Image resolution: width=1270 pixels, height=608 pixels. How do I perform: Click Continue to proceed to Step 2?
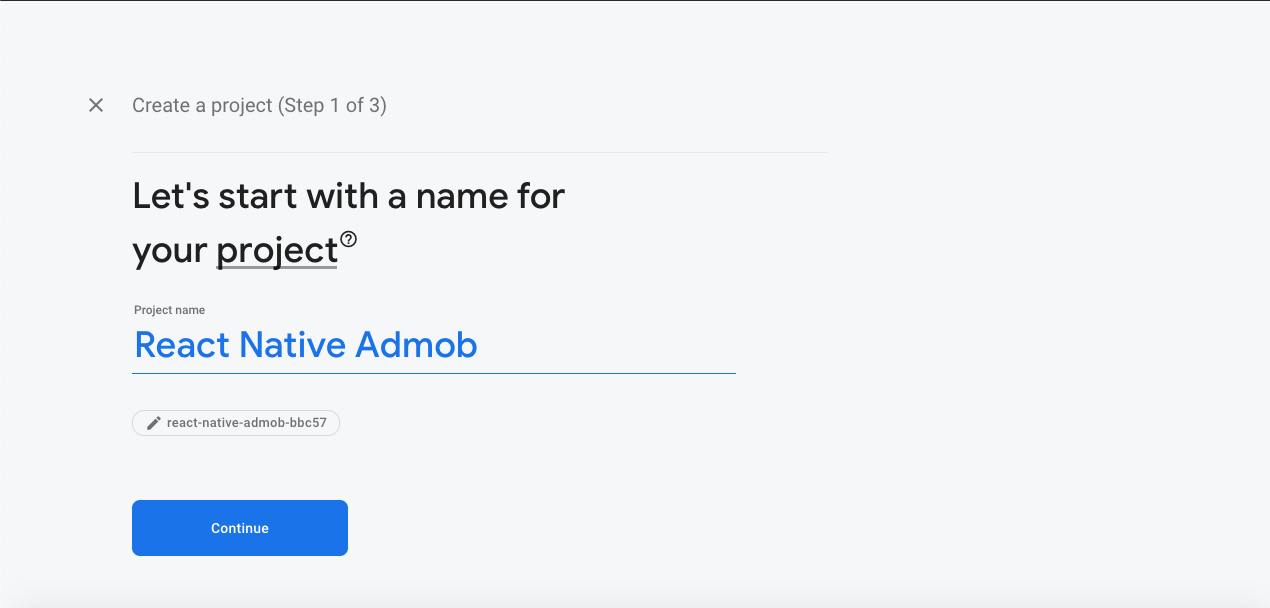(x=239, y=527)
